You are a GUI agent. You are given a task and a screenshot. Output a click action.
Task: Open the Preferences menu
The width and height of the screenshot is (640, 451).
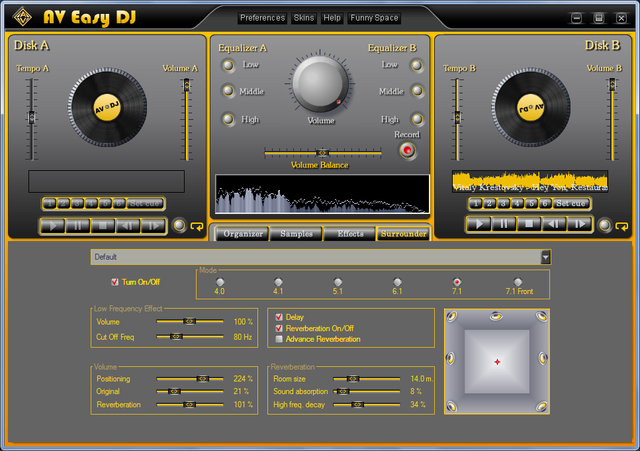click(262, 18)
